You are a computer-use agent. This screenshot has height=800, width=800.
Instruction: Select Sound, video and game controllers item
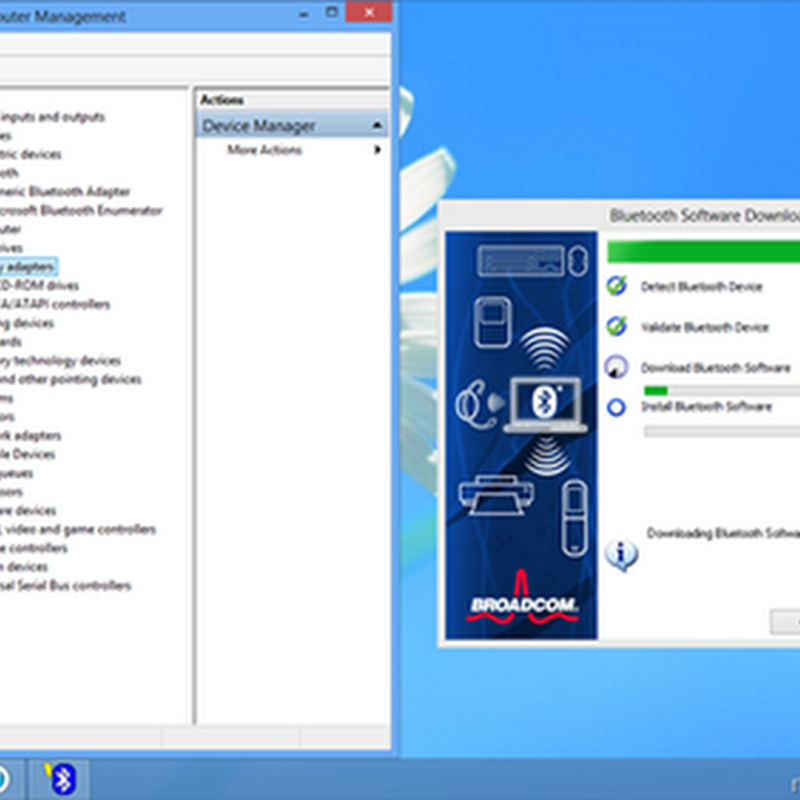point(78,529)
